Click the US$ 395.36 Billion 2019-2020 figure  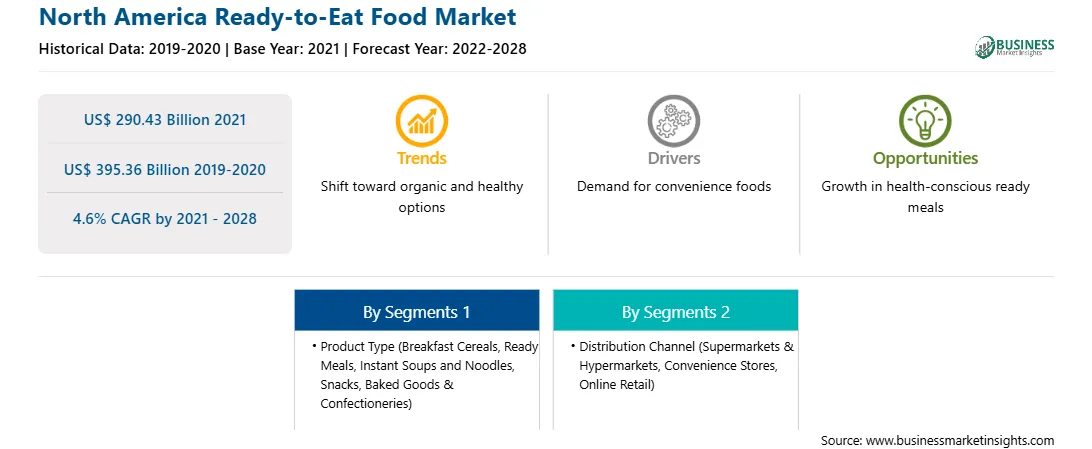point(165,169)
